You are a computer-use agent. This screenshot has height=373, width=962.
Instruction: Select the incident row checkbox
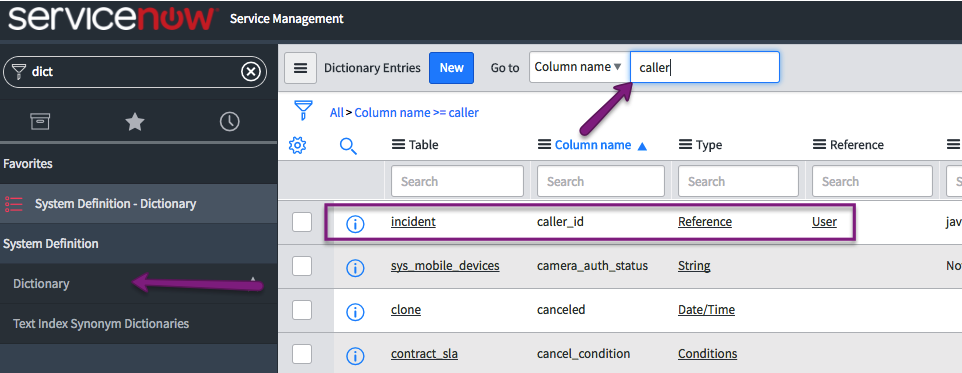(302, 221)
